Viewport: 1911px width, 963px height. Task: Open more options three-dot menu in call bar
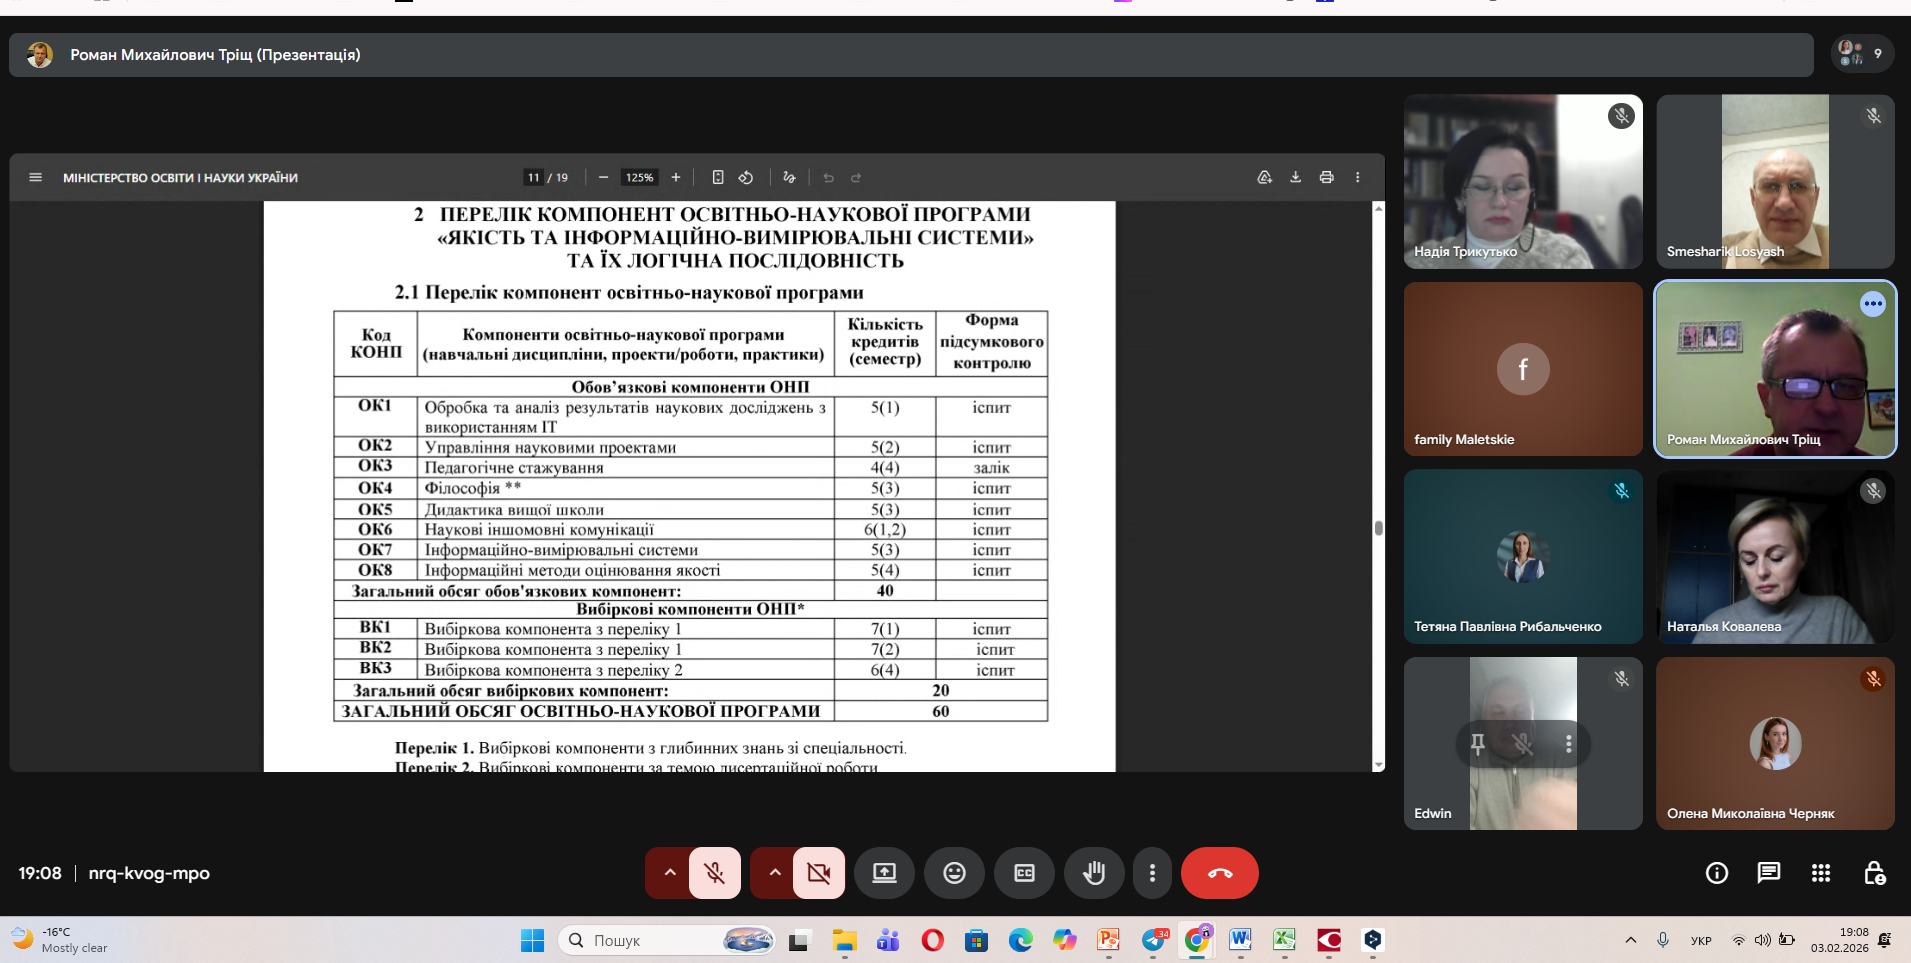1152,873
